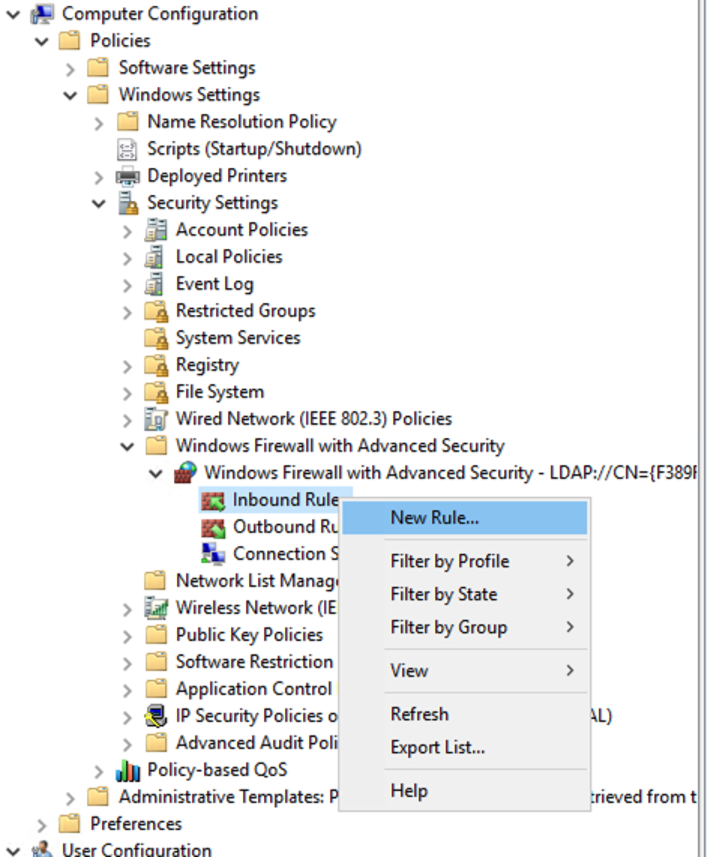Screen dimensions: 716x858
Task: Select Export List... in context menu
Action: coord(437,747)
